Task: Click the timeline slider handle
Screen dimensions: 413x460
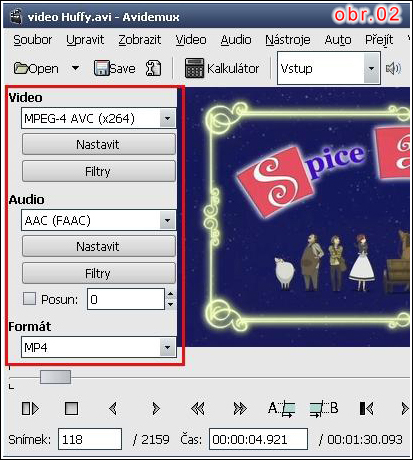Action: pos(55,377)
